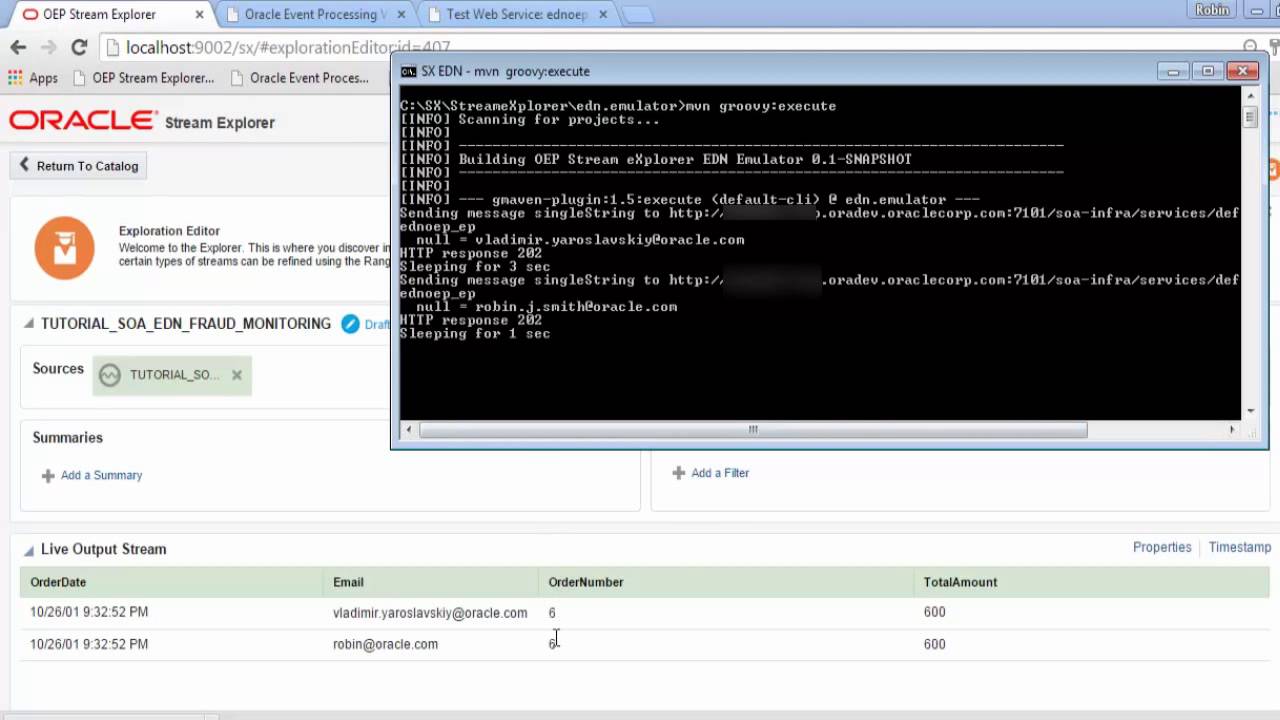This screenshot has width=1280, height=720.
Task: Close the Oracle Event Processing tab
Action: [x=400, y=14]
